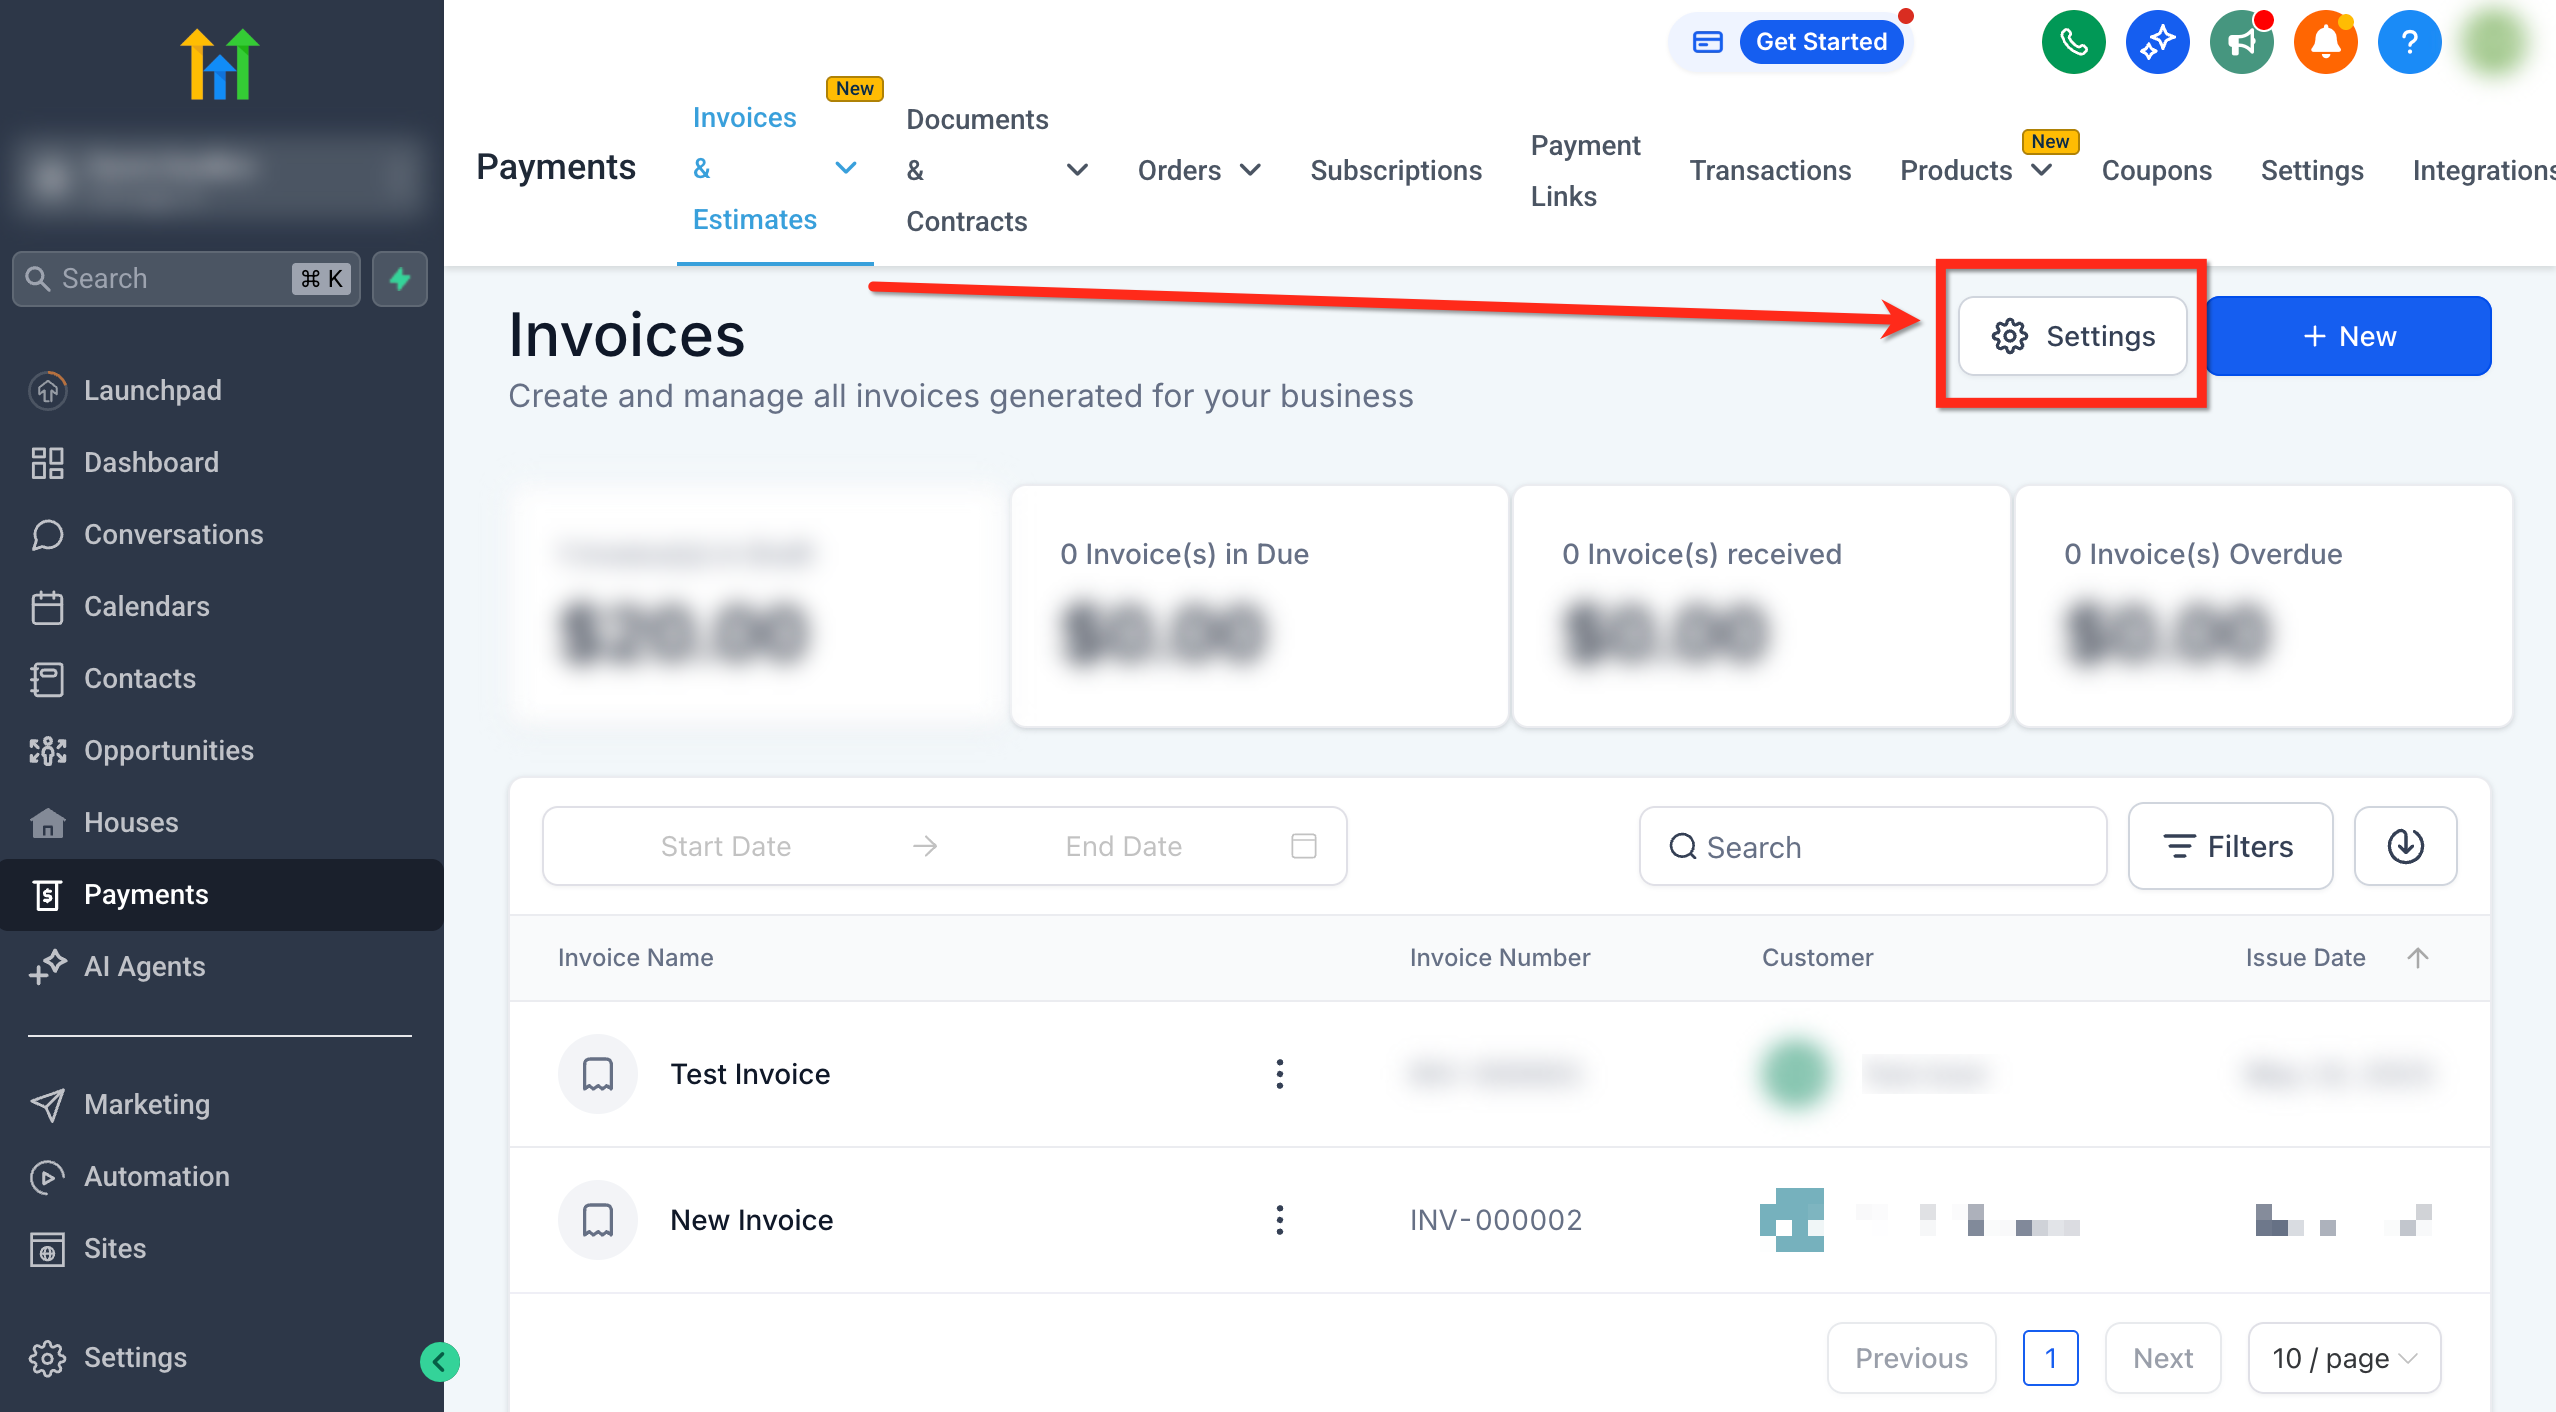Click the export download icon beside Filters

tap(2406, 846)
